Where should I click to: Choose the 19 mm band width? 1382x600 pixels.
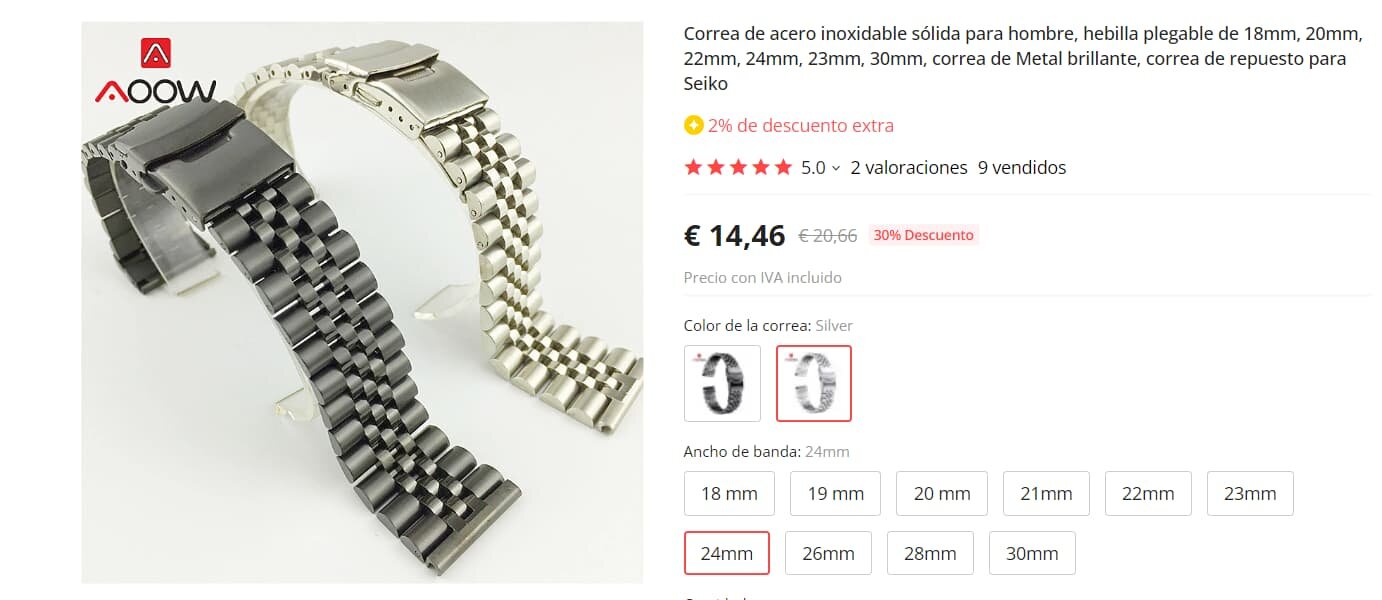click(835, 493)
